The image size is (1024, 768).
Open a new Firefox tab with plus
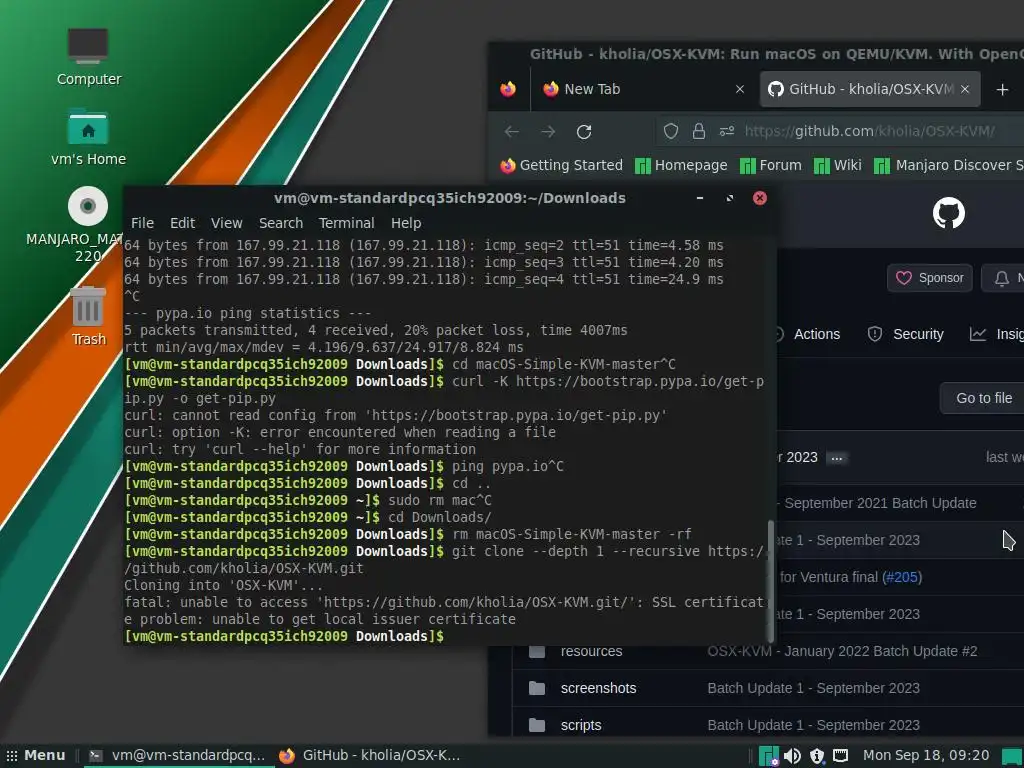(1002, 89)
